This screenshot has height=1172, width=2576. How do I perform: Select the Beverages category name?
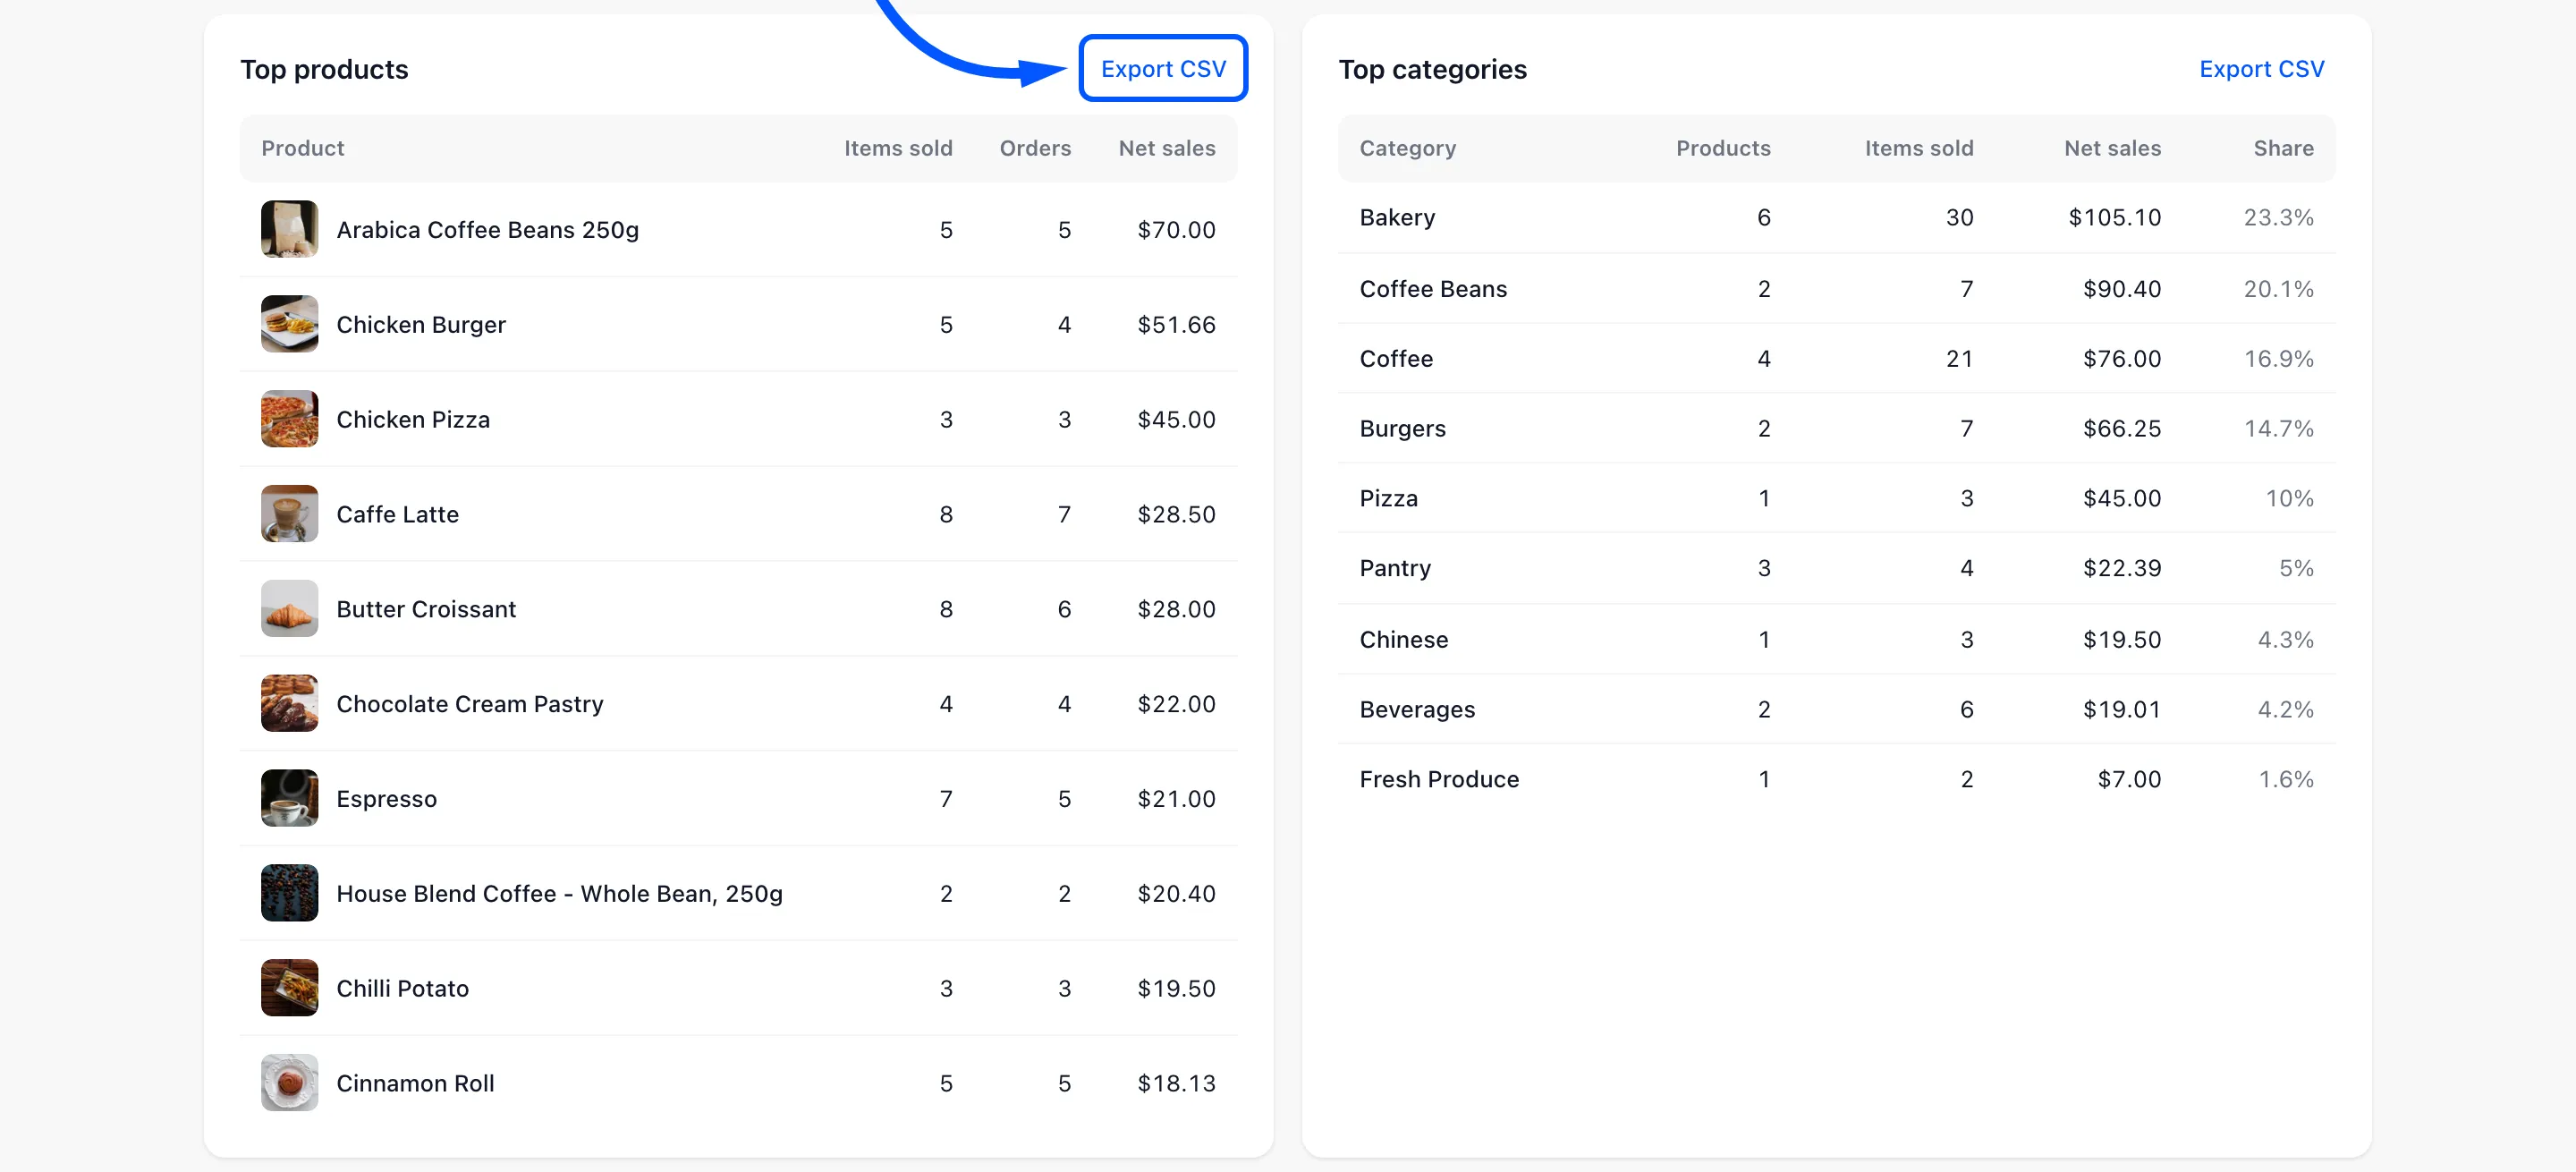tap(1417, 710)
